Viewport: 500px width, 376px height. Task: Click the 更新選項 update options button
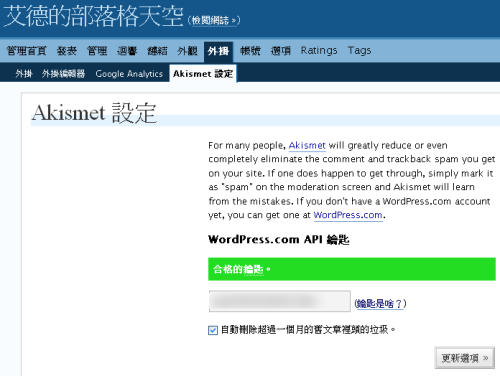465,358
